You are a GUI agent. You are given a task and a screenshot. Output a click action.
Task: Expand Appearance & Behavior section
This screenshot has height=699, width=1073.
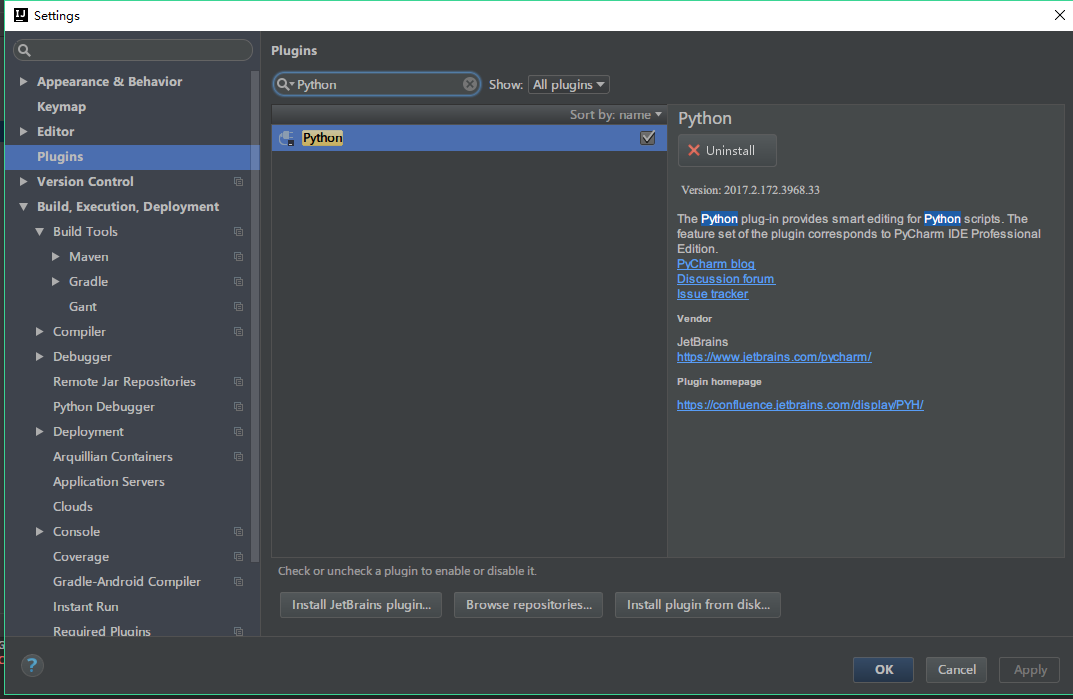coord(23,81)
